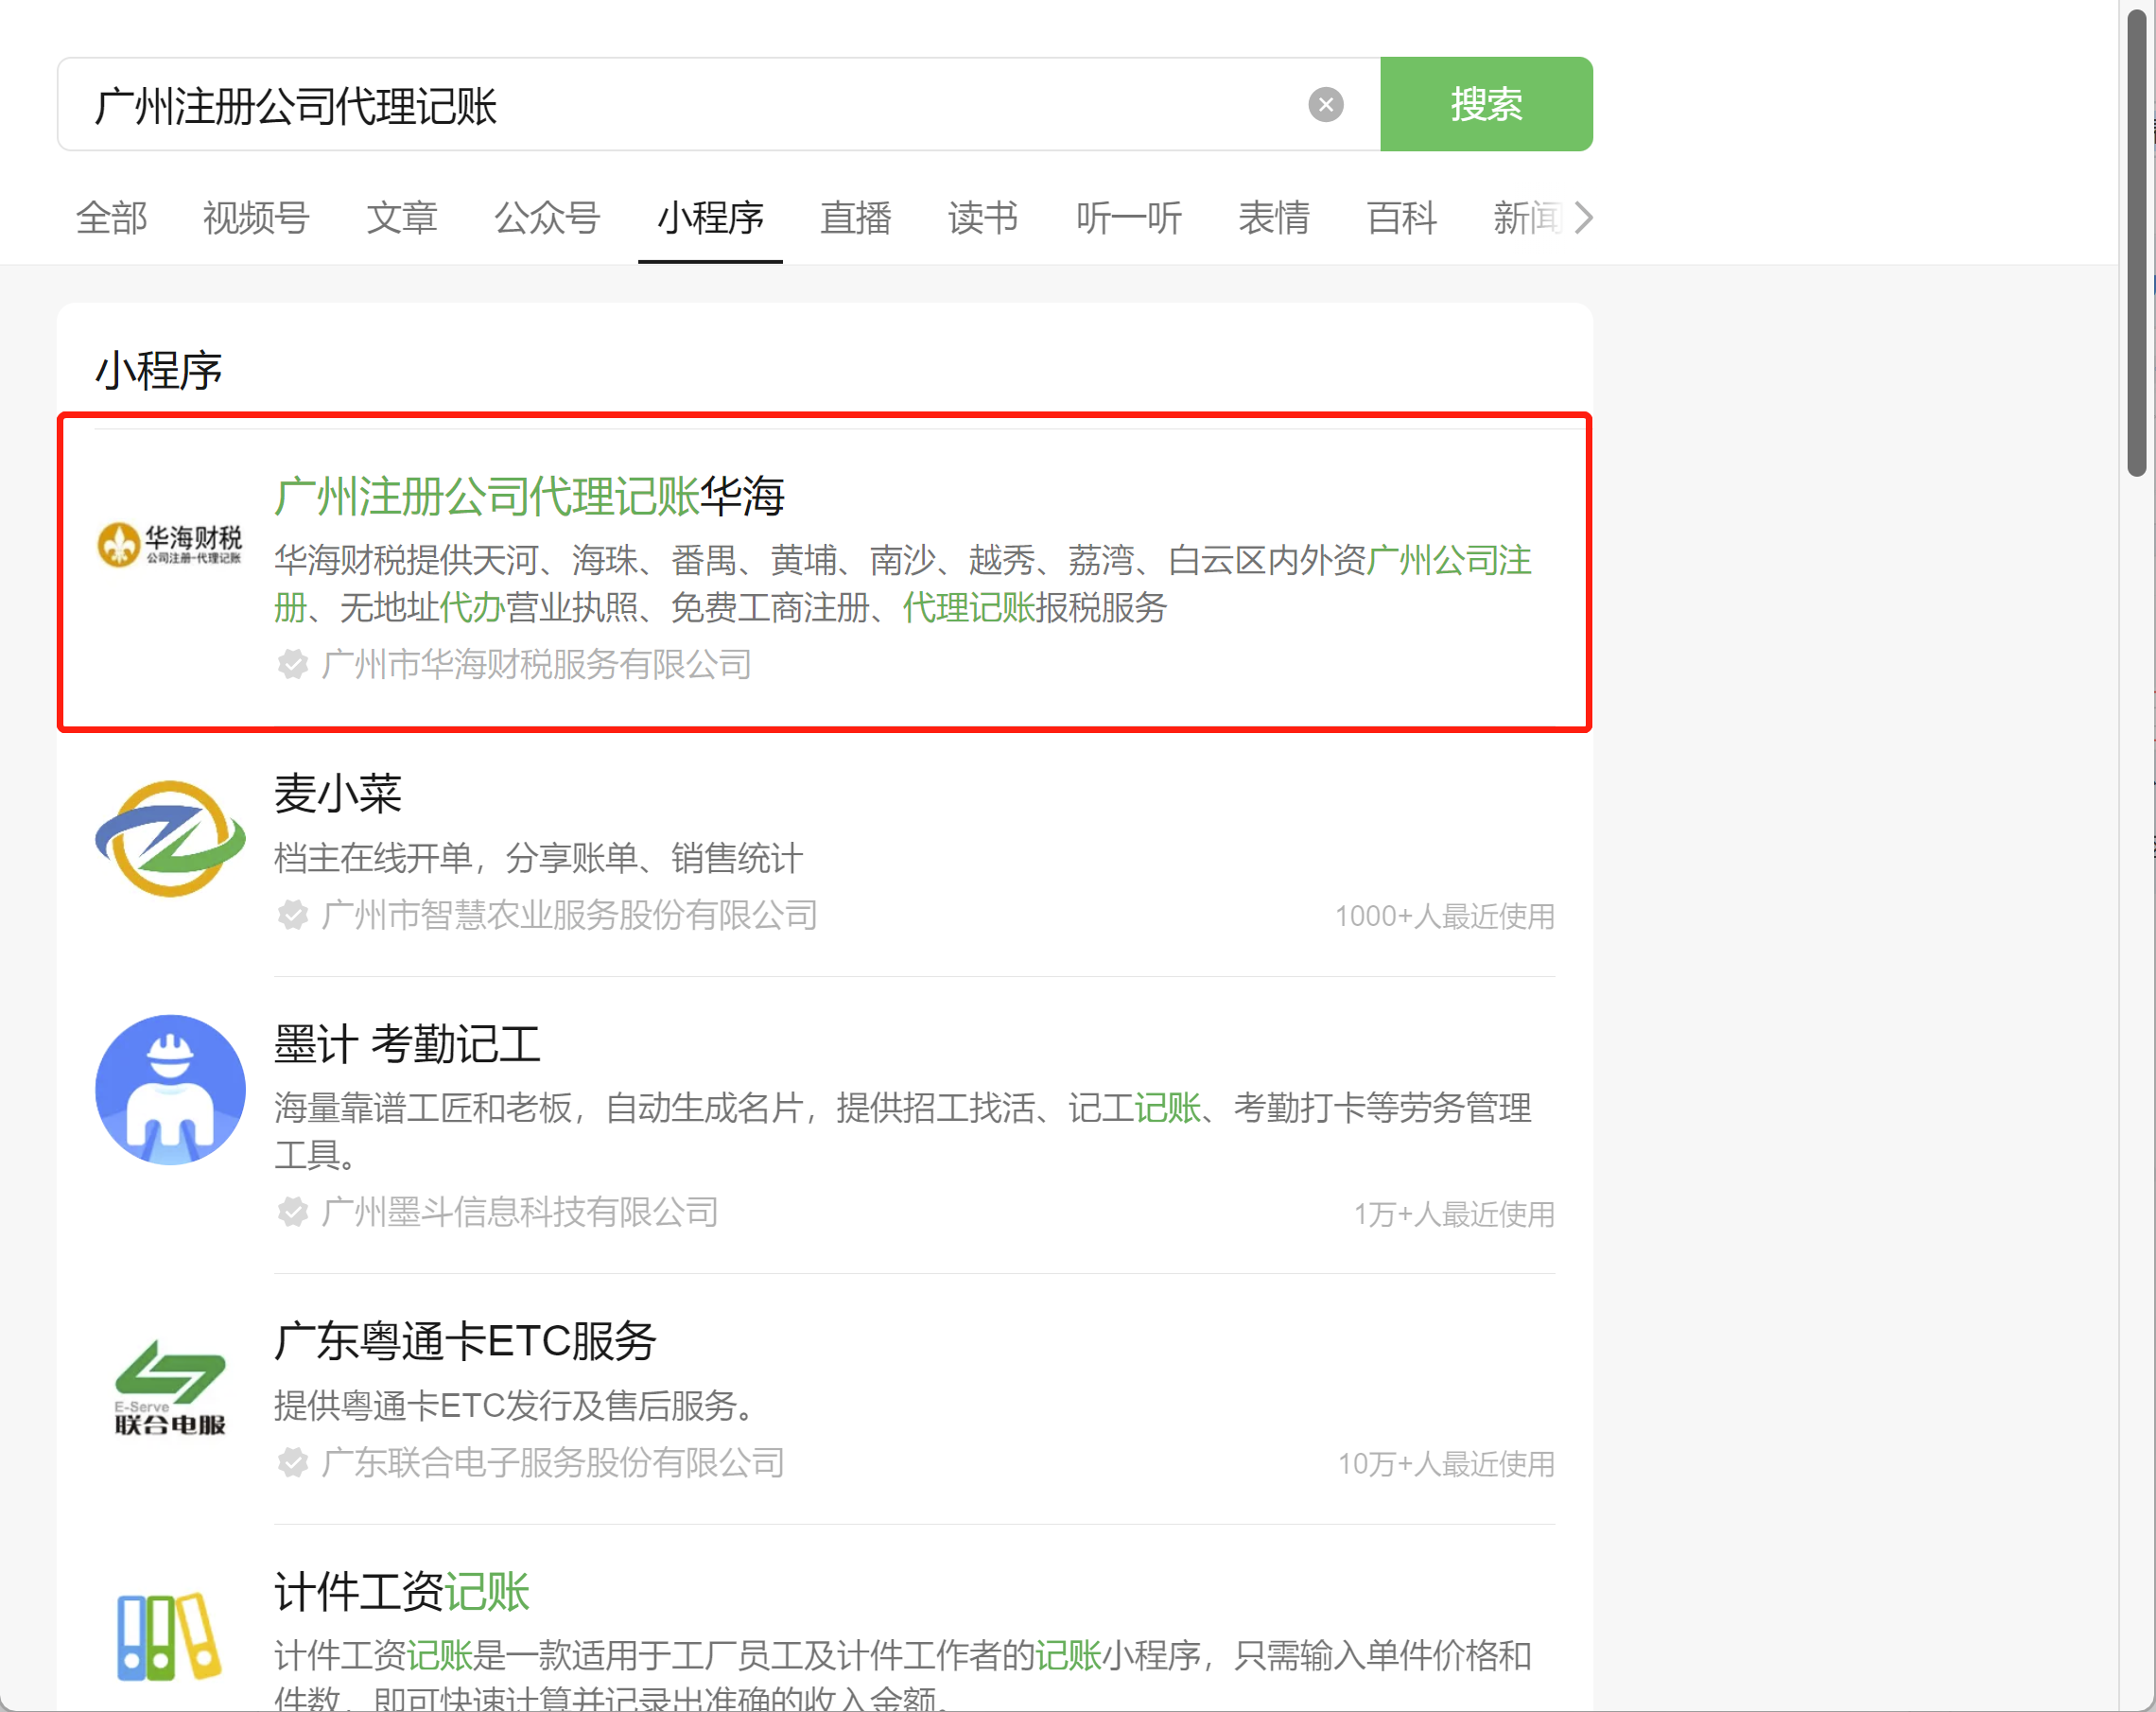
Task: Click the 墨计 考勤记工 worker avatar icon
Action: pos(170,1089)
